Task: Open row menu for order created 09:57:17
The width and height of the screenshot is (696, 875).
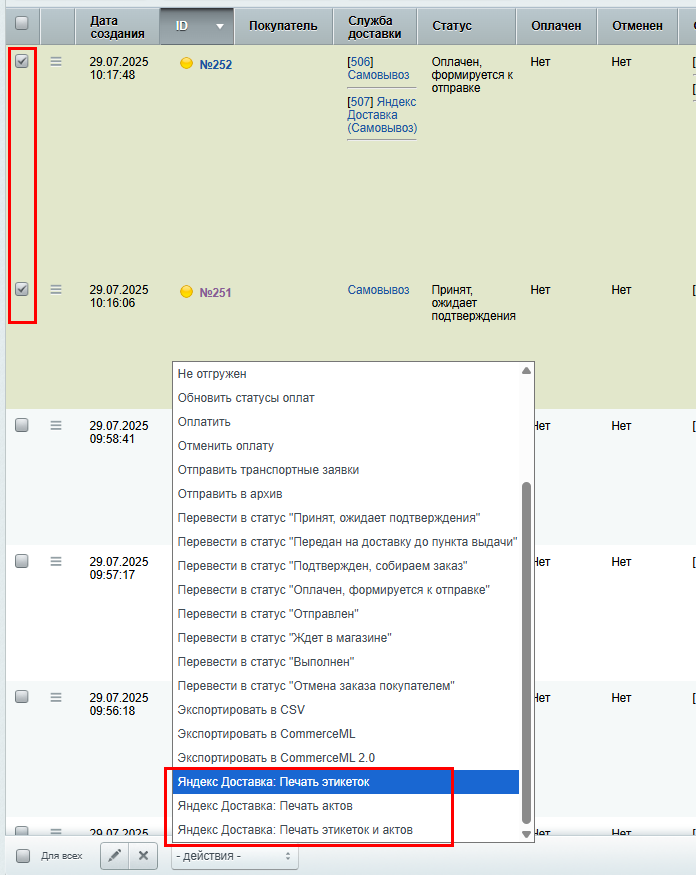Action: (x=56, y=561)
